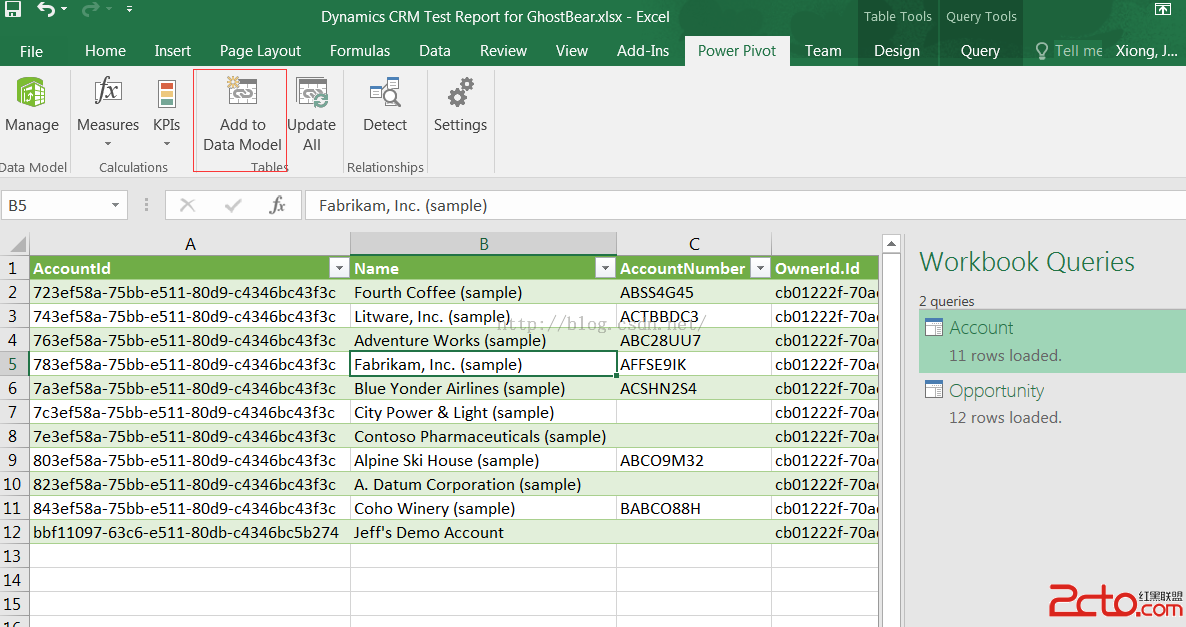The image size is (1186, 627).
Task: Open the AccountNumber column filter dropdown
Action: pyautogui.click(x=760, y=268)
